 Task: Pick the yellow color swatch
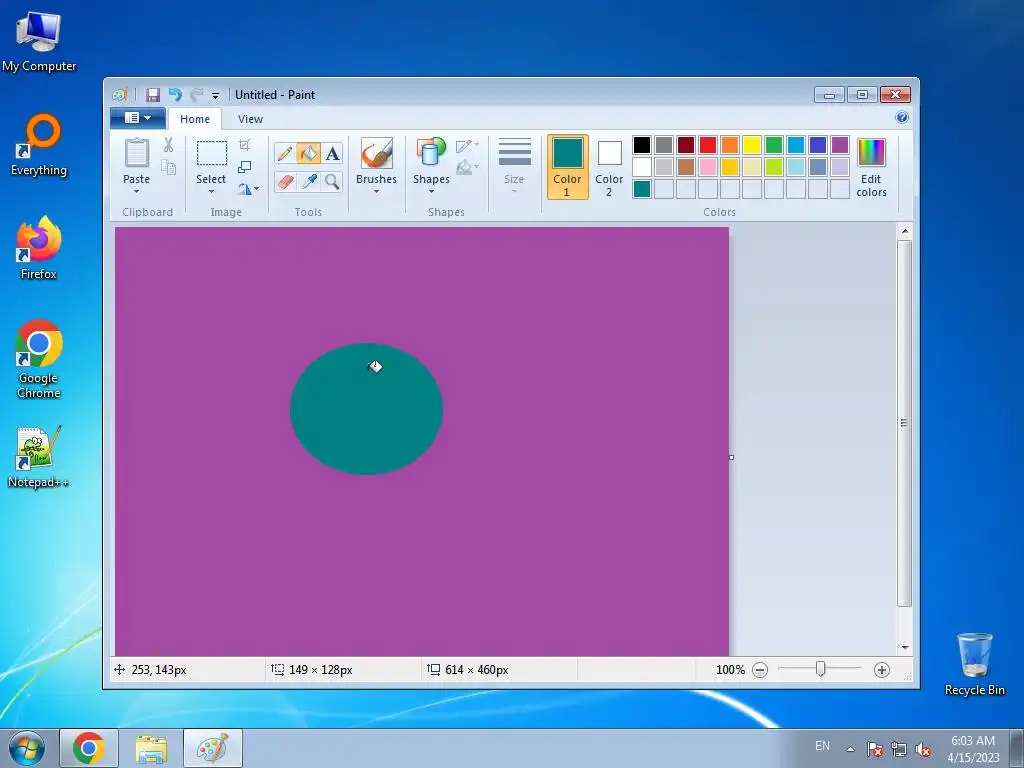(752, 145)
